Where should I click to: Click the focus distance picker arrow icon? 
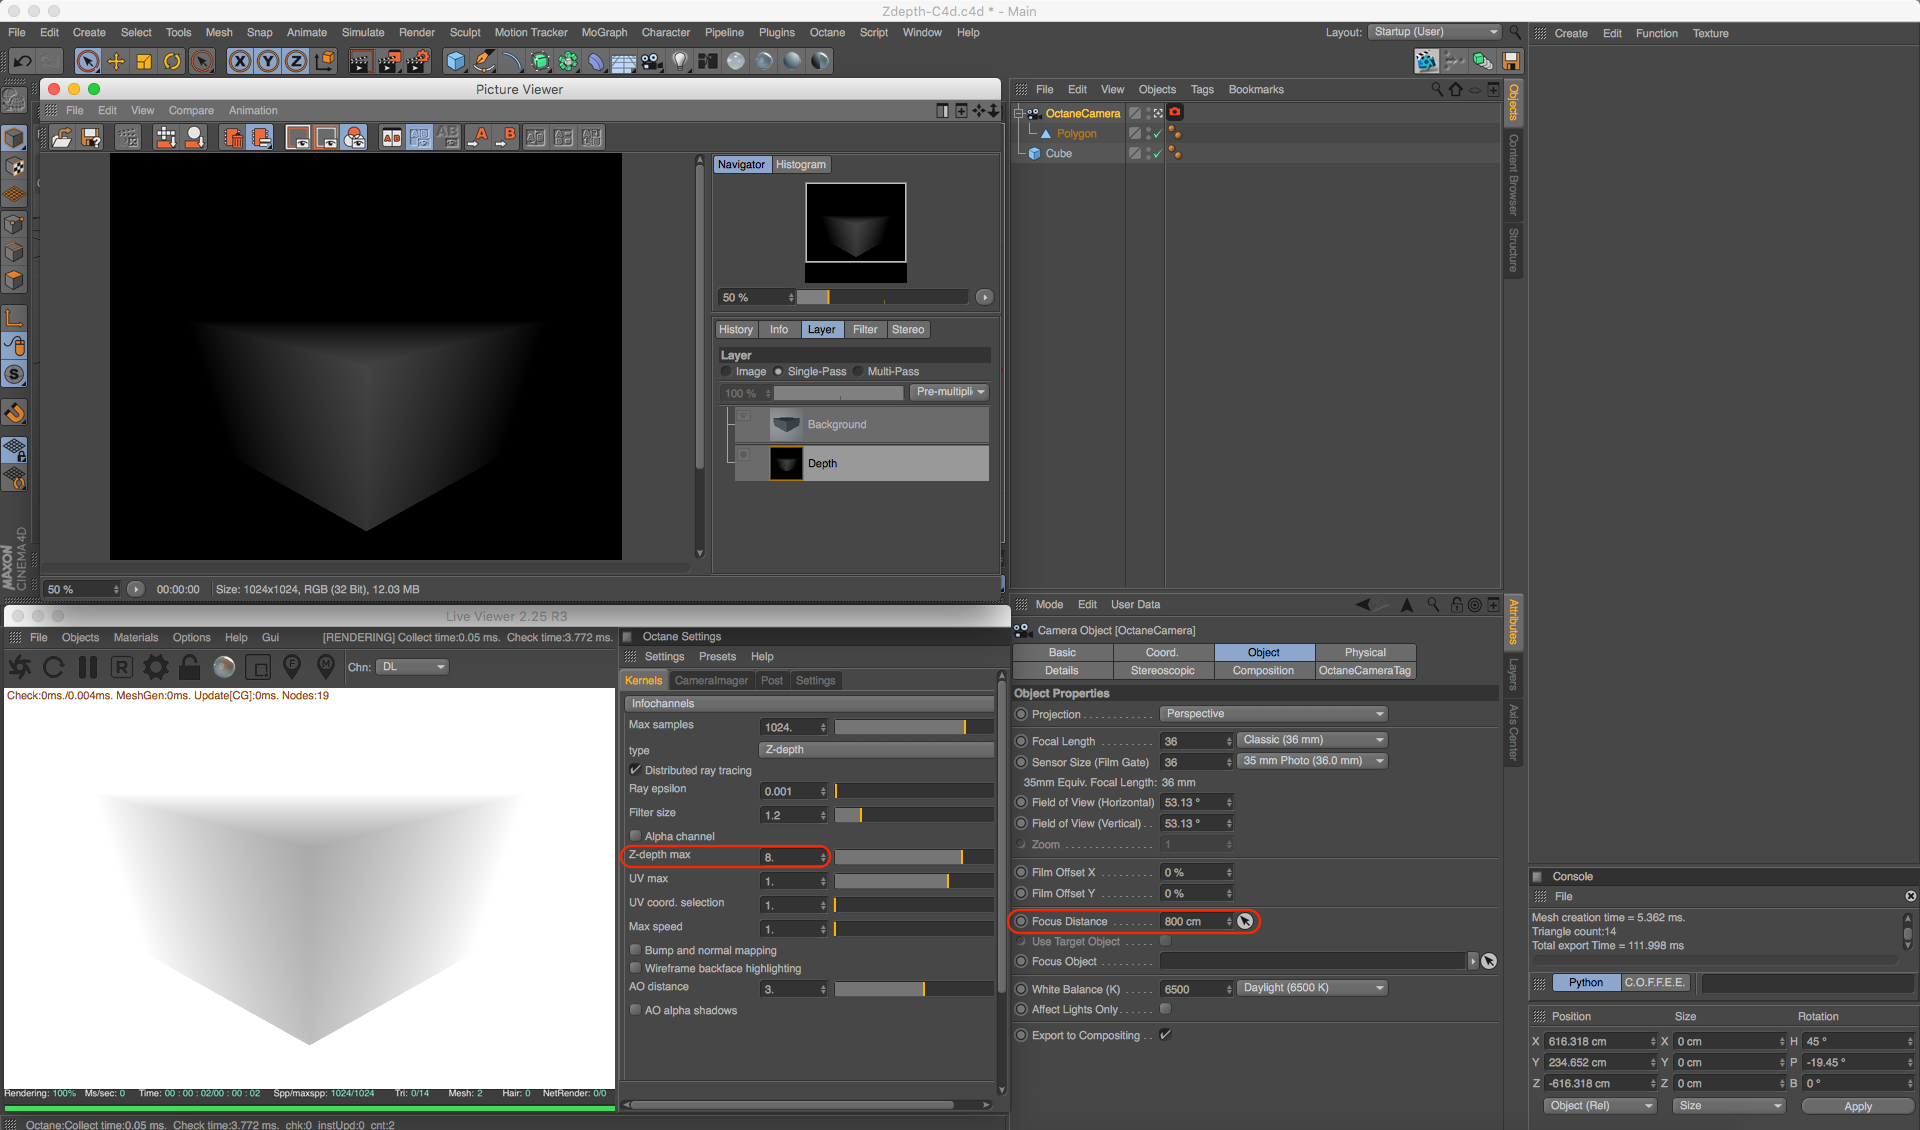(1245, 921)
